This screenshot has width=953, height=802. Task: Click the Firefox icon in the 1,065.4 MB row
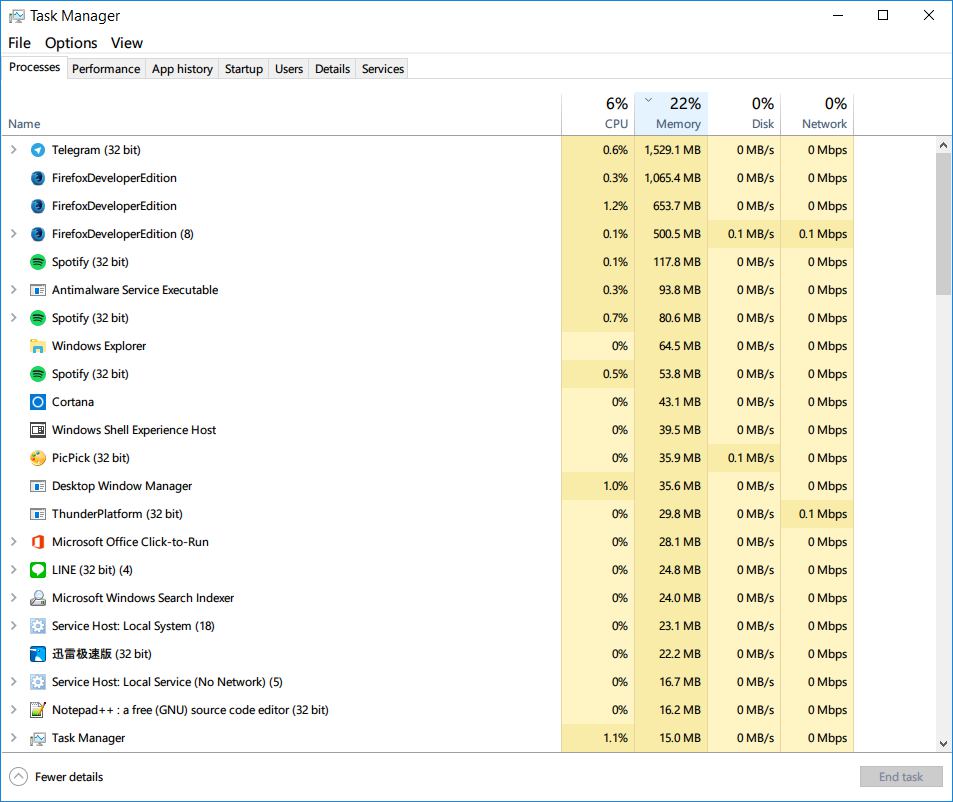point(38,178)
